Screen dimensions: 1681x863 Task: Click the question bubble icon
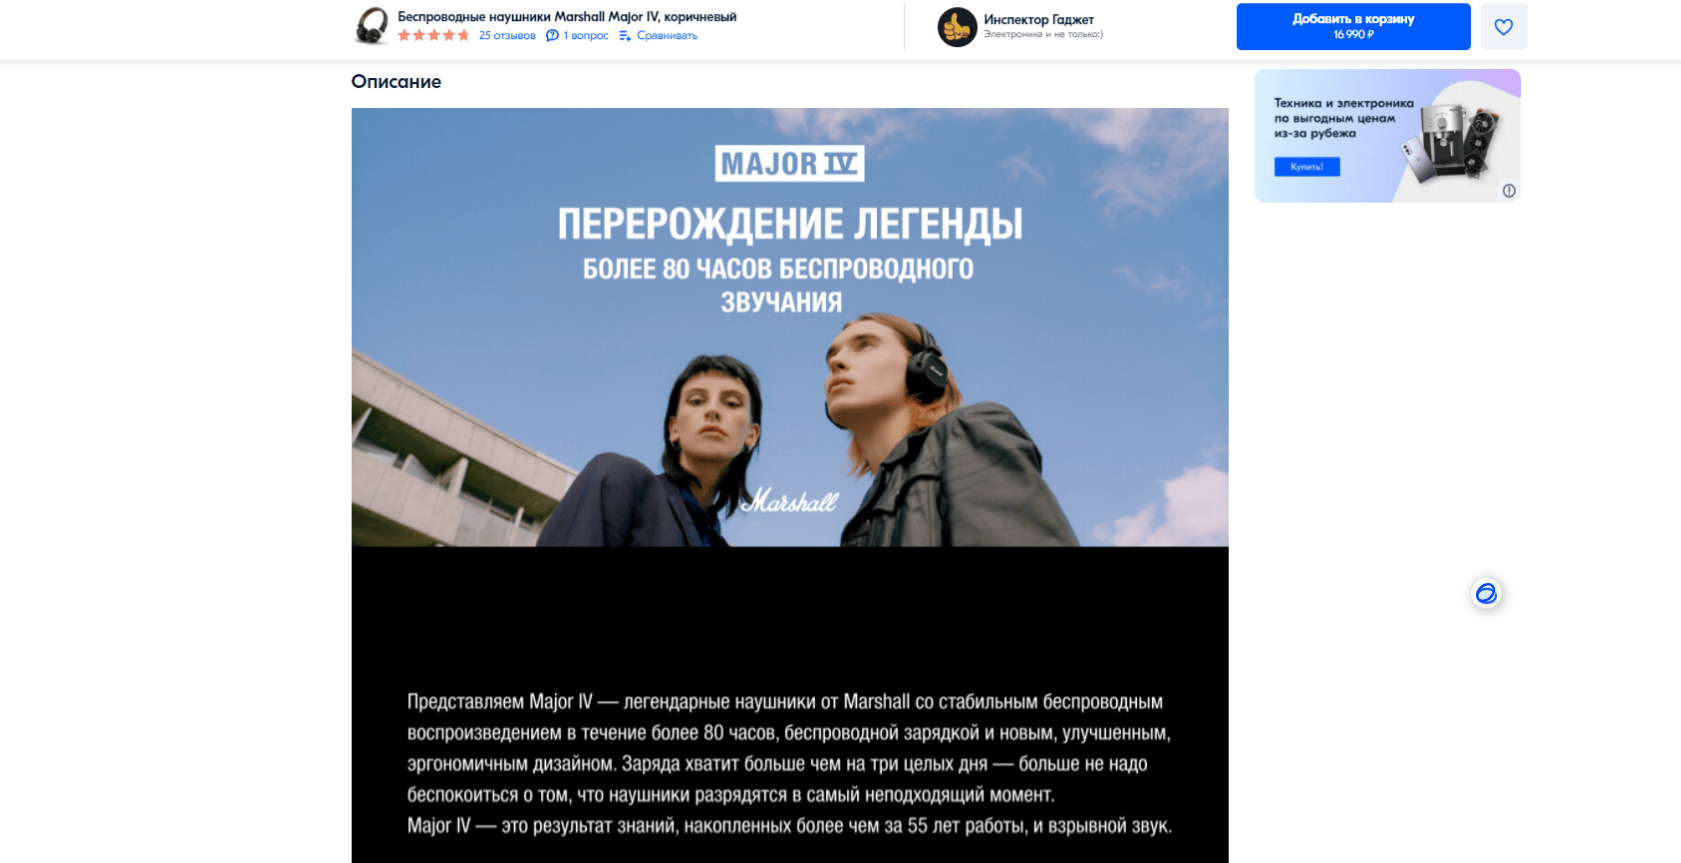point(552,36)
